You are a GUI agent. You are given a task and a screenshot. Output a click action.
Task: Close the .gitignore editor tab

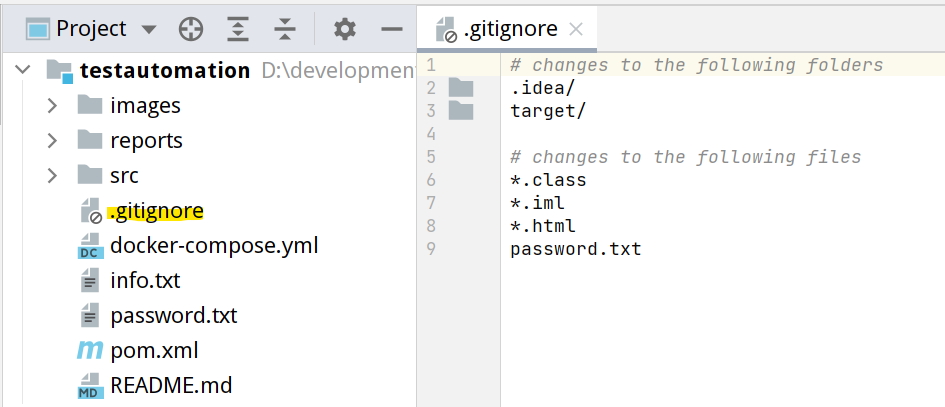point(576,29)
